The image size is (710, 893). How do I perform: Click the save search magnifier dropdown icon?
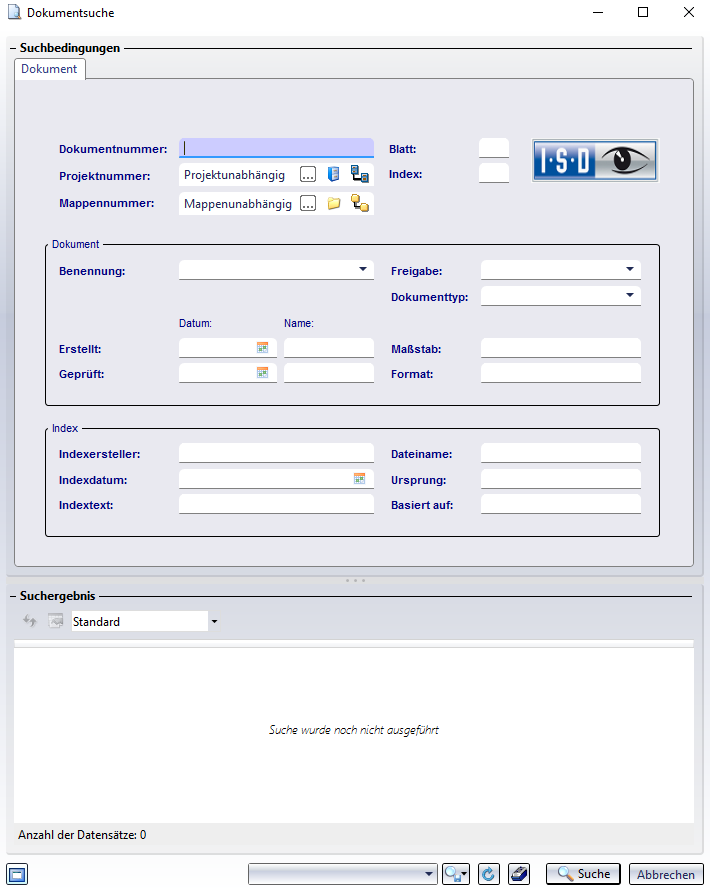tap(456, 874)
